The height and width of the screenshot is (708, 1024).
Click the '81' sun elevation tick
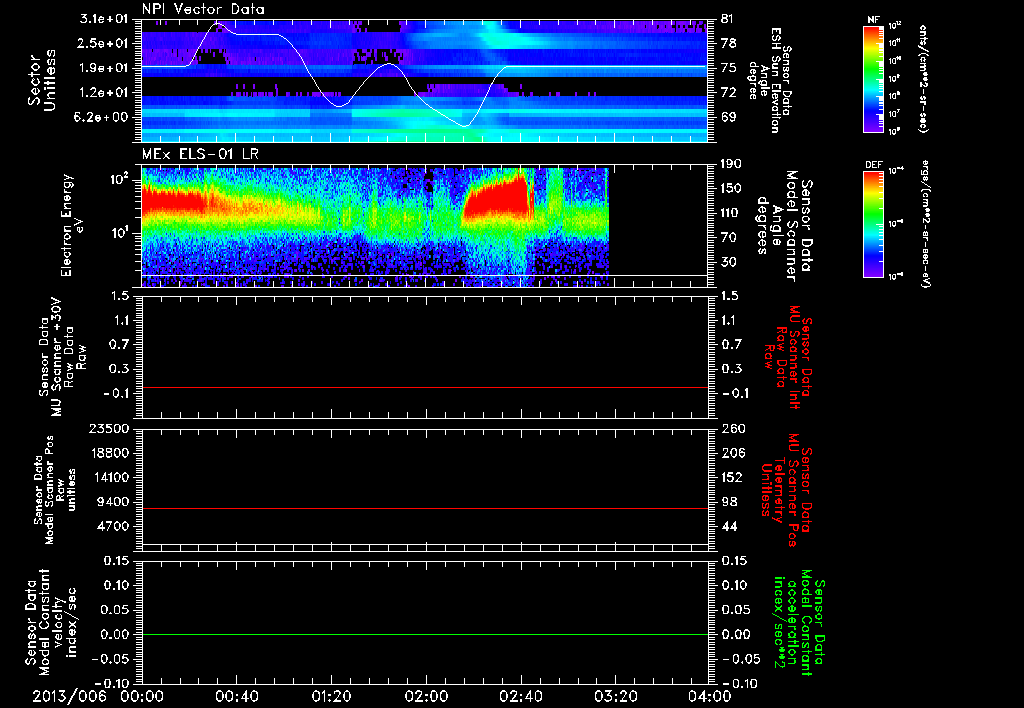729,19
